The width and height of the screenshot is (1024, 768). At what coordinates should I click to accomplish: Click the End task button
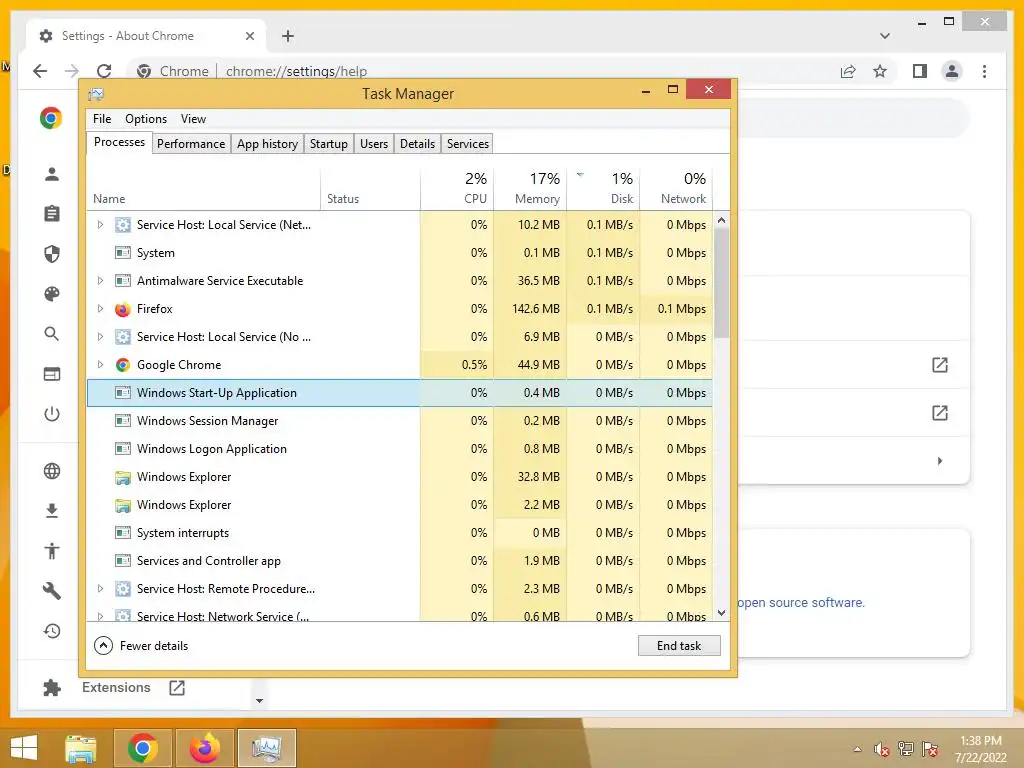679,646
